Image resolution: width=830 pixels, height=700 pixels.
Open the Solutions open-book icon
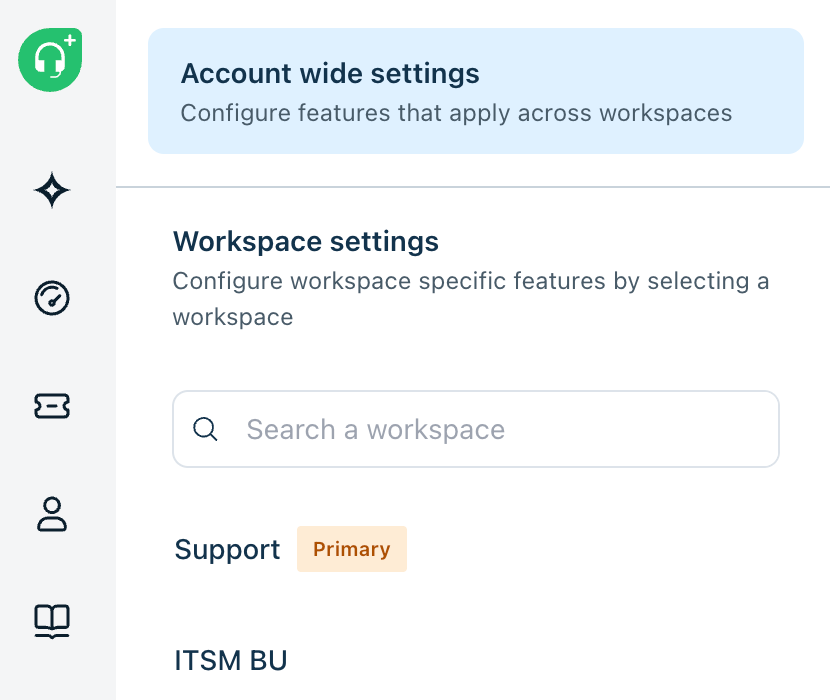(52, 622)
